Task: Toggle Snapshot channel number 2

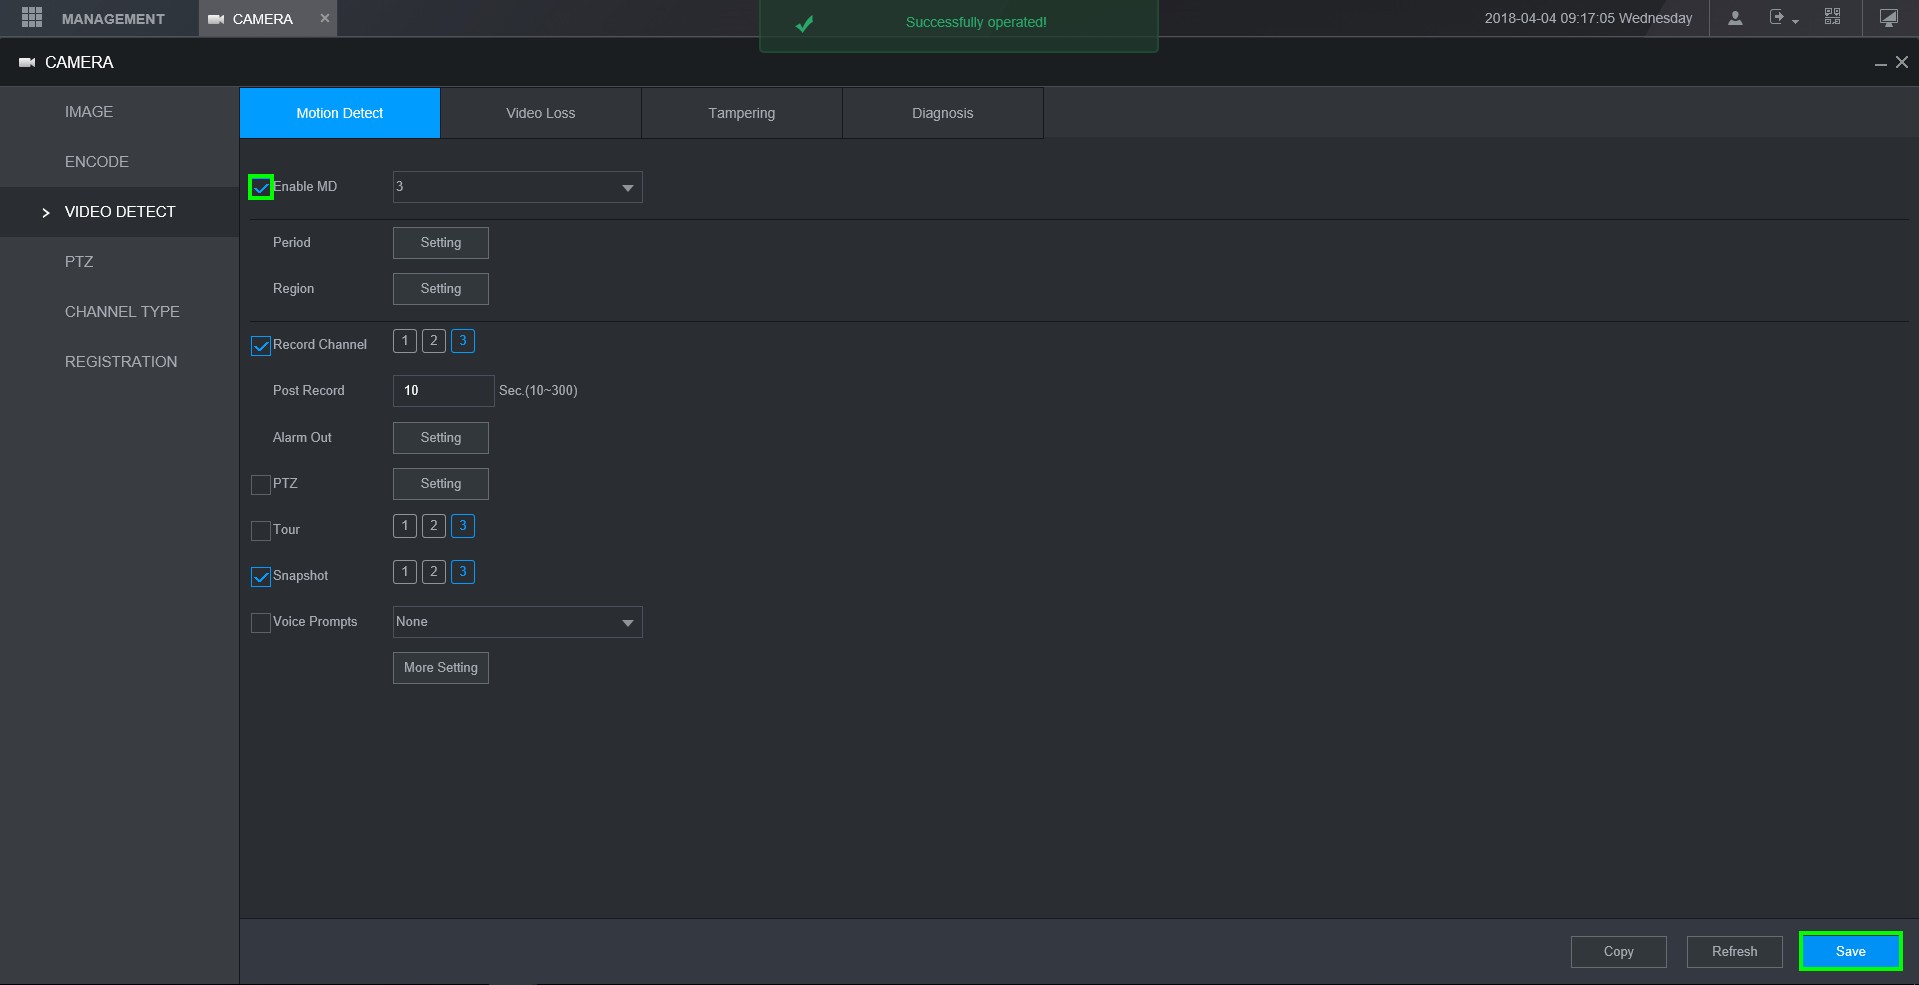Action: [434, 572]
